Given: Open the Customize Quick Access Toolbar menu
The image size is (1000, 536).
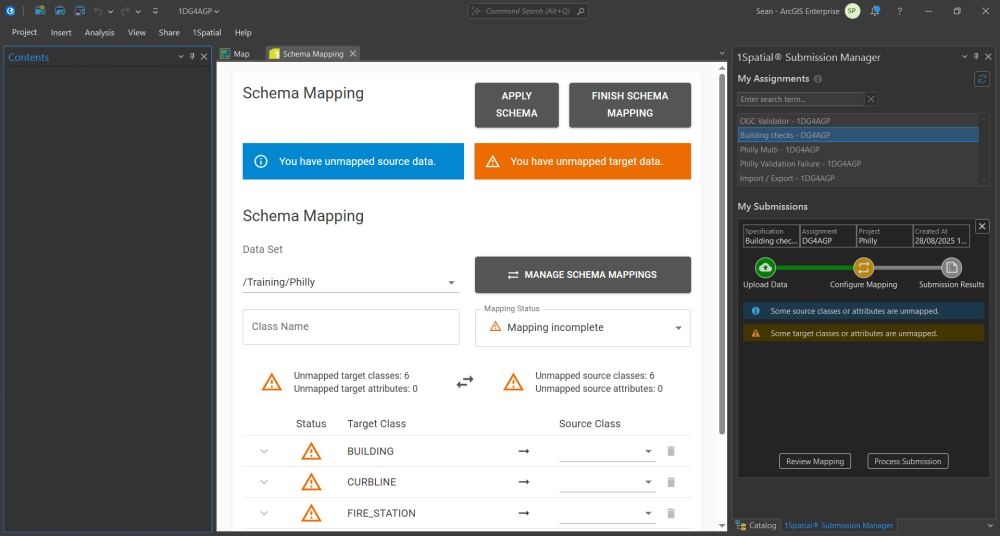Looking at the screenshot, I should pyautogui.click(x=156, y=11).
